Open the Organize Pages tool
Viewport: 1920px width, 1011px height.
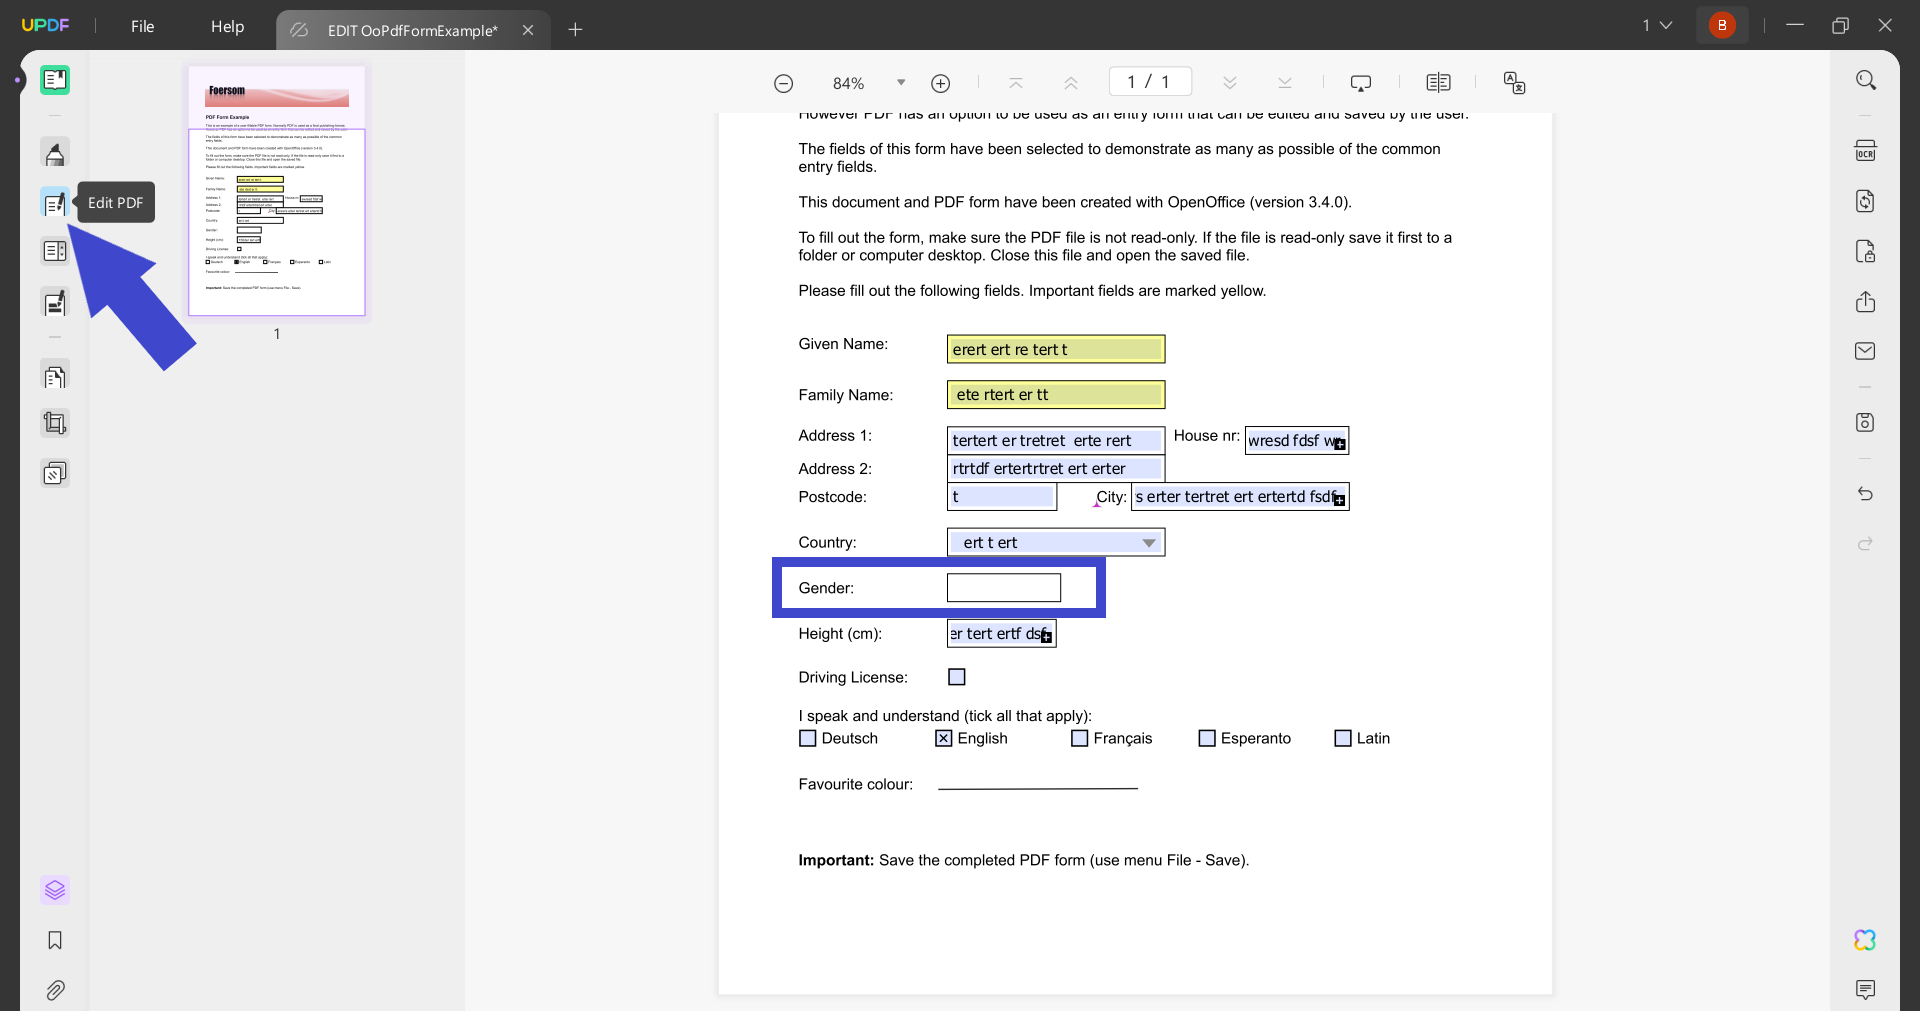(x=54, y=250)
